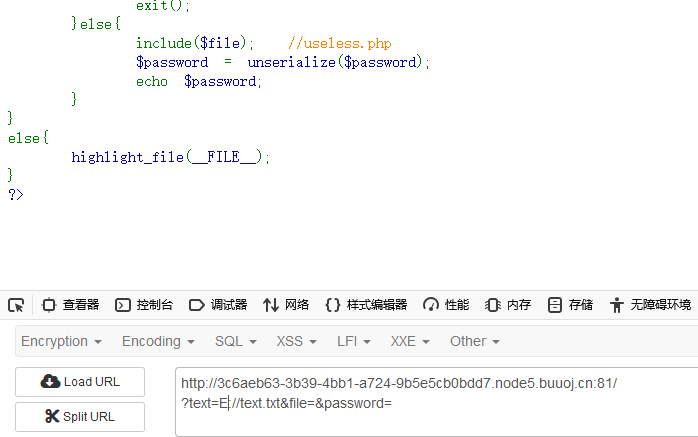
Task: Click the Network (网络) arrows icon
Action: [271, 305]
